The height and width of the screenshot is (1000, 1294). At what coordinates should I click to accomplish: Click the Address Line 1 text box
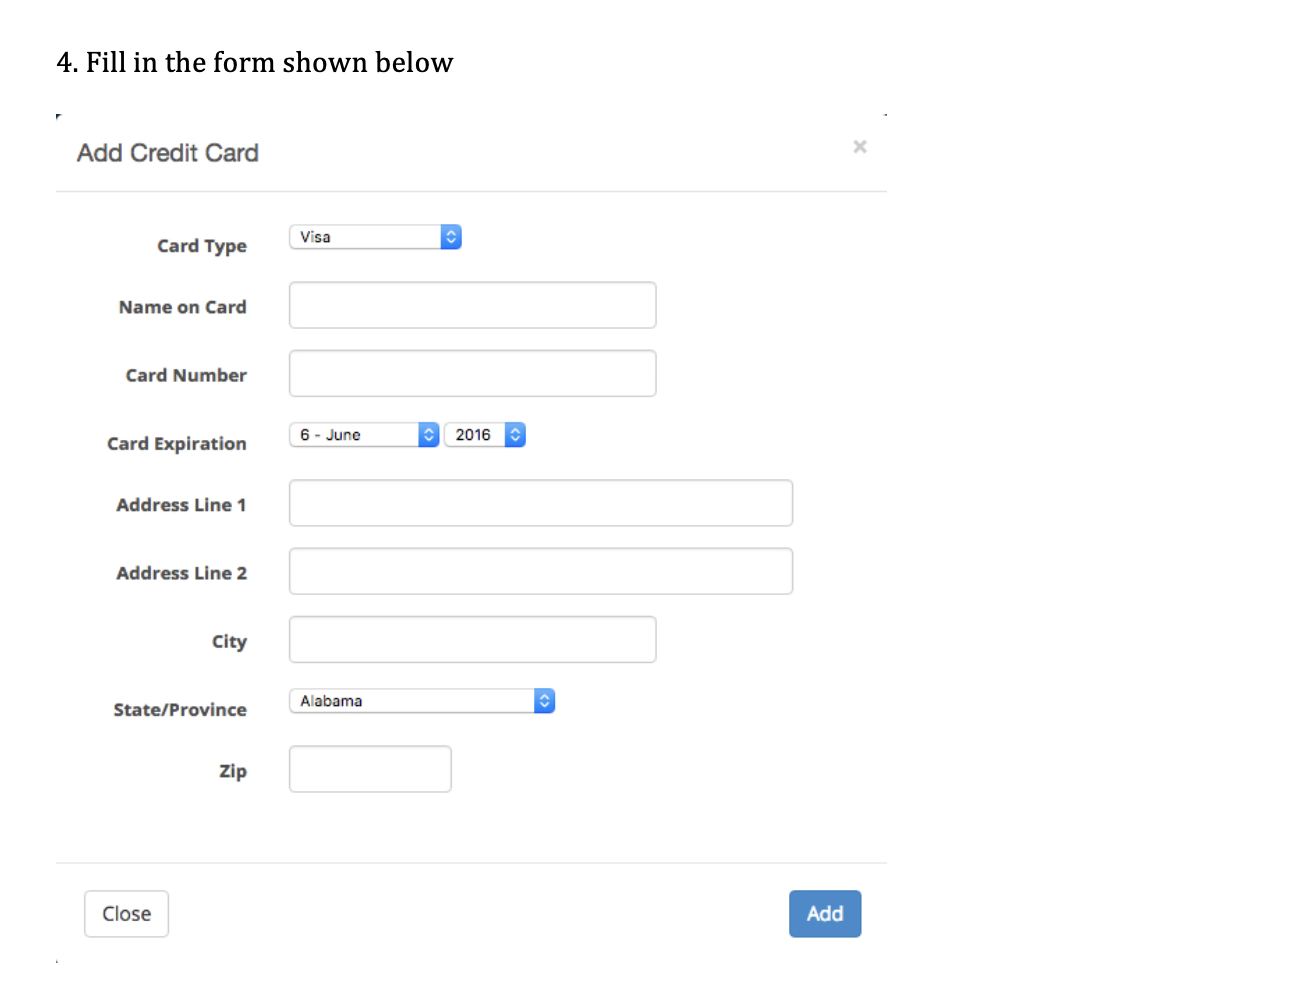(x=540, y=503)
